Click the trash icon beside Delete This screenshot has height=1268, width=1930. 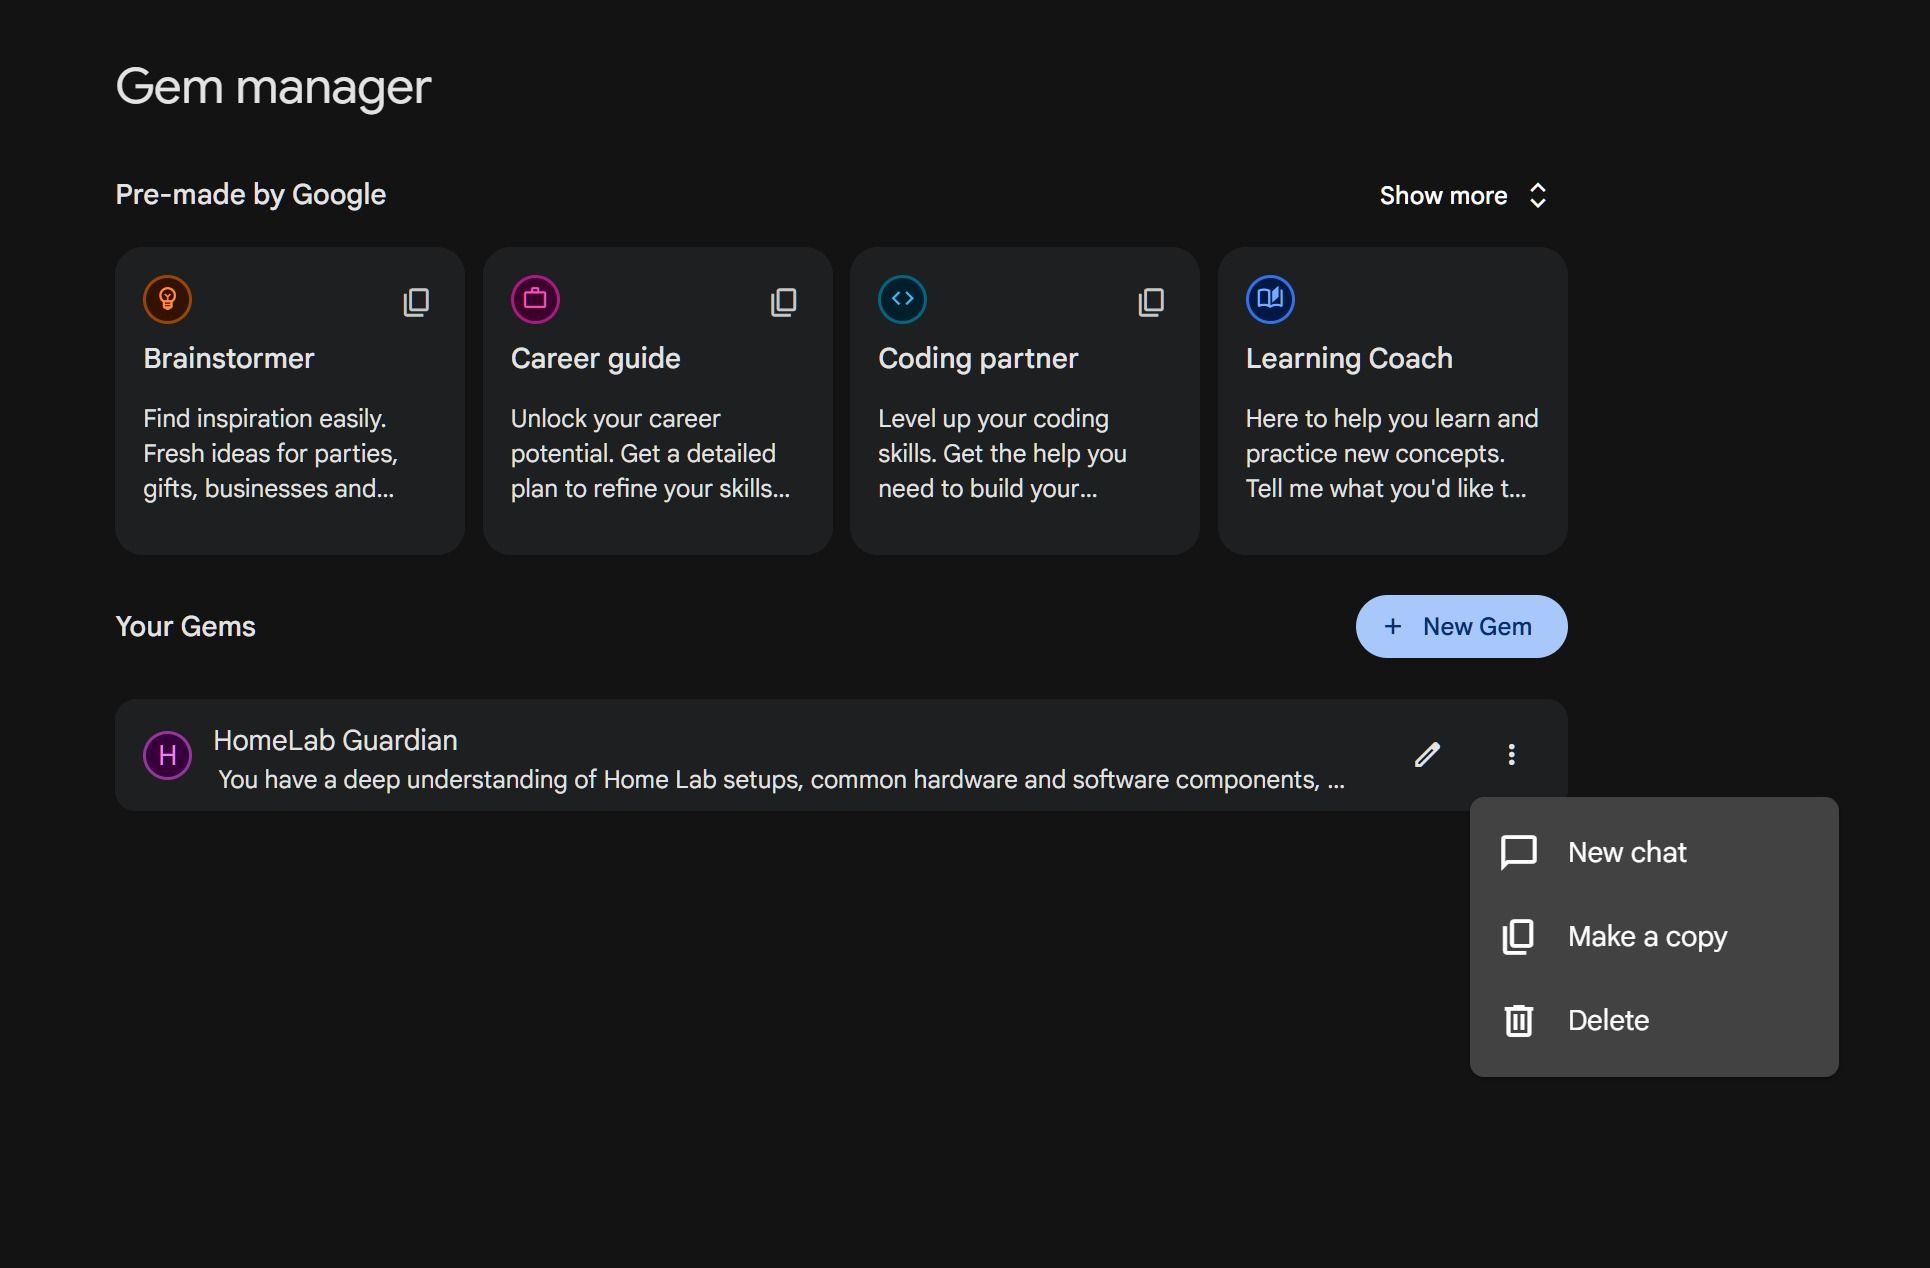pos(1518,1020)
